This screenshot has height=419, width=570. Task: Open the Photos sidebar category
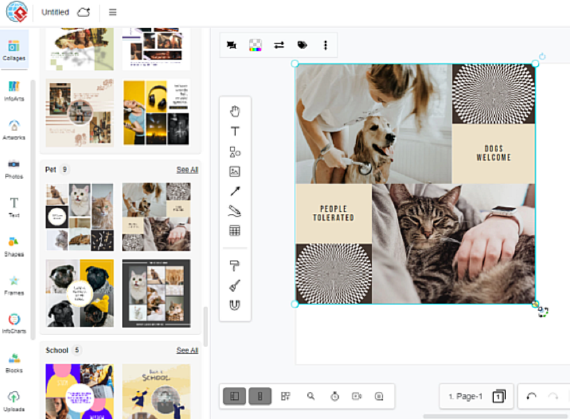pyautogui.click(x=14, y=169)
